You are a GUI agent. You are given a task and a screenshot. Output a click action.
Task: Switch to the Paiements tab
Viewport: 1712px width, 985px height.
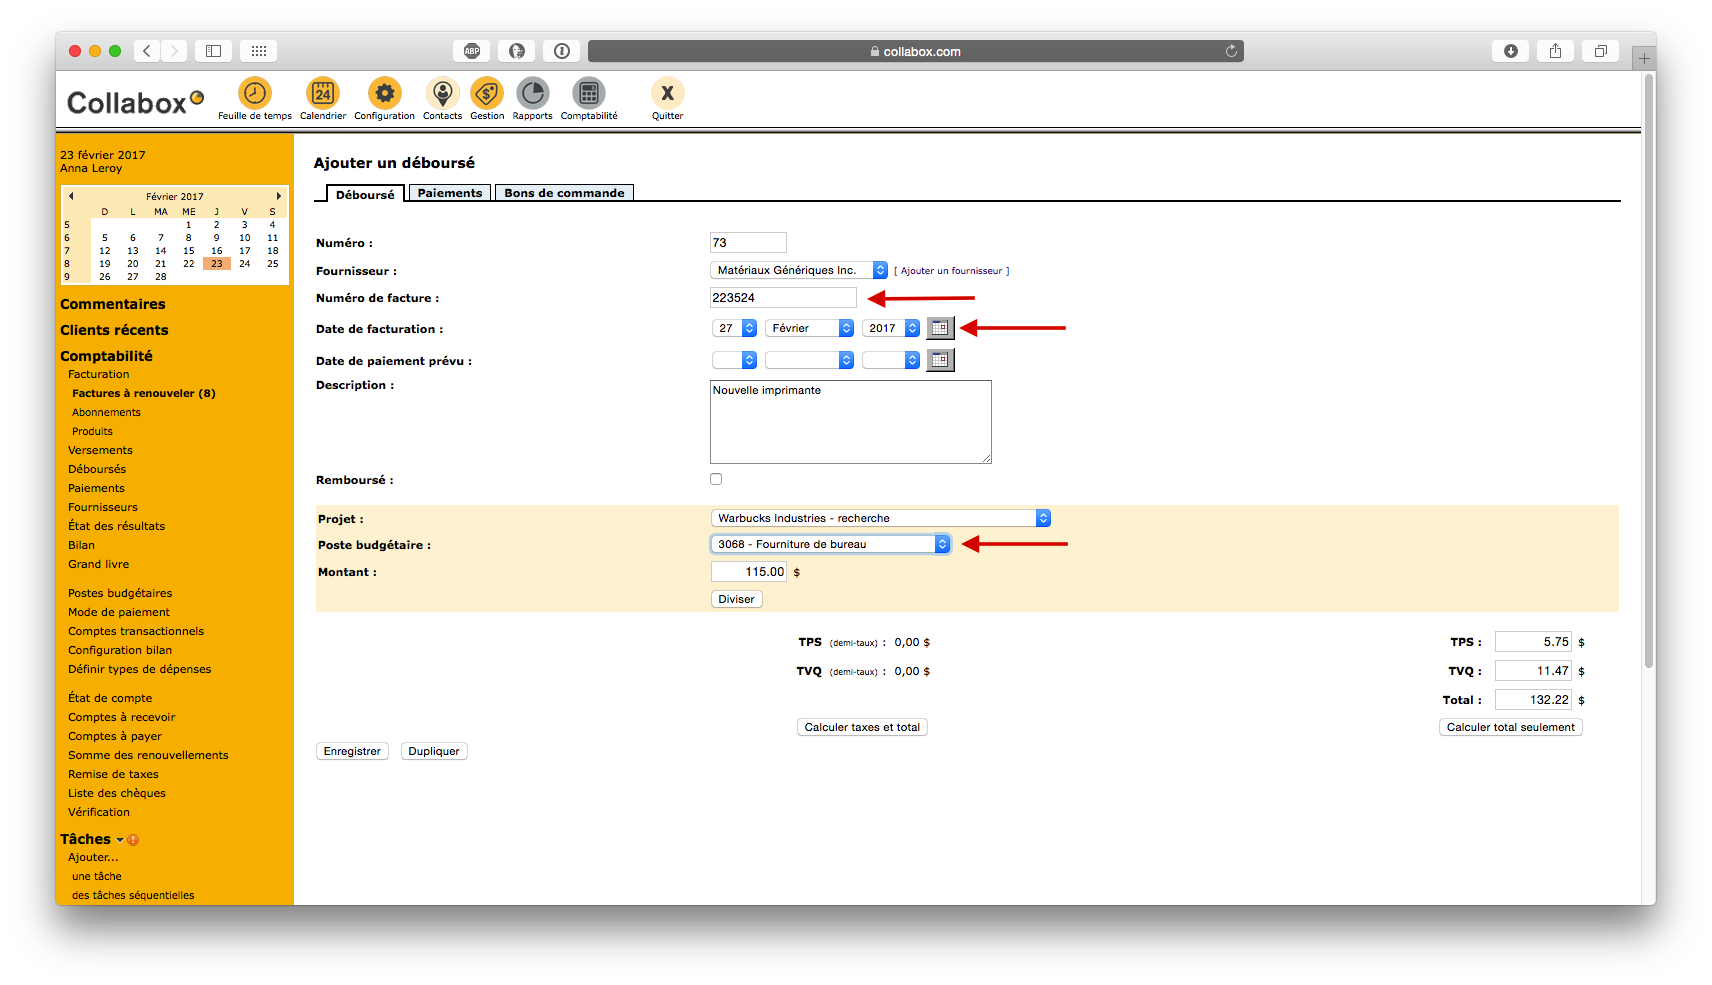(x=449, y=192)
